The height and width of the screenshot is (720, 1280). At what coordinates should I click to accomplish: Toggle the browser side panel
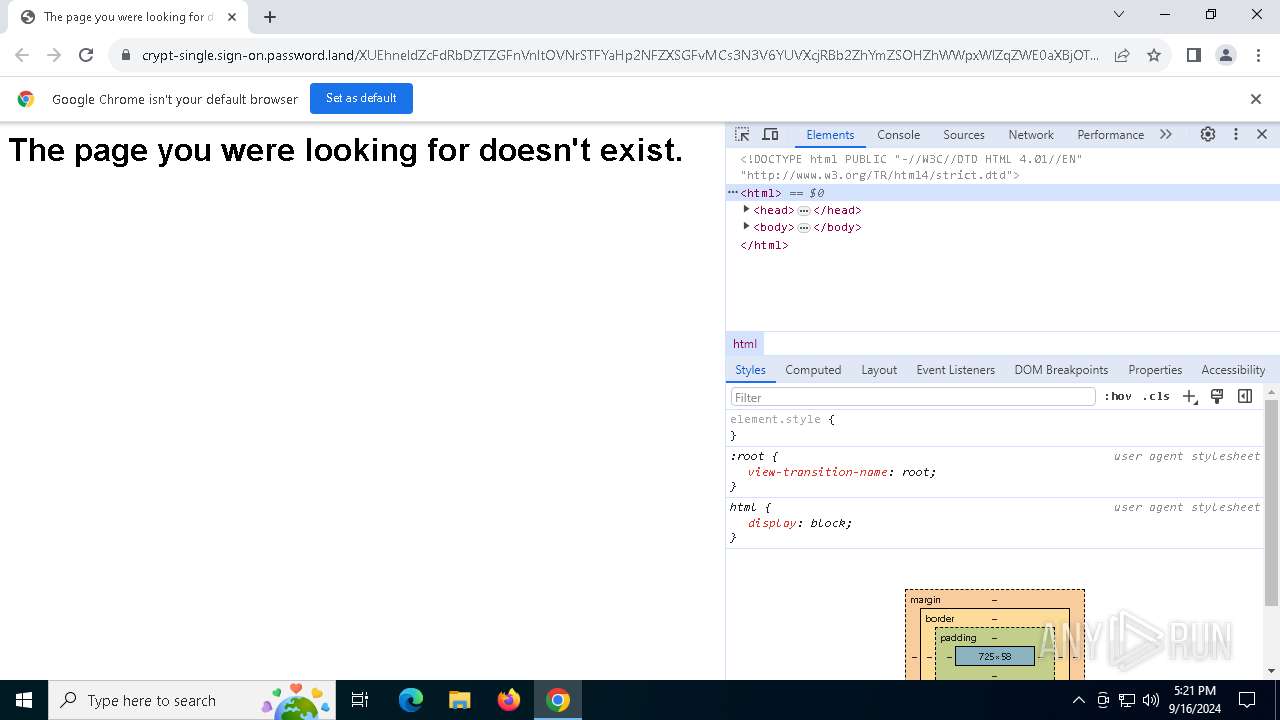pyautogui.click(x=1193, y=55)
